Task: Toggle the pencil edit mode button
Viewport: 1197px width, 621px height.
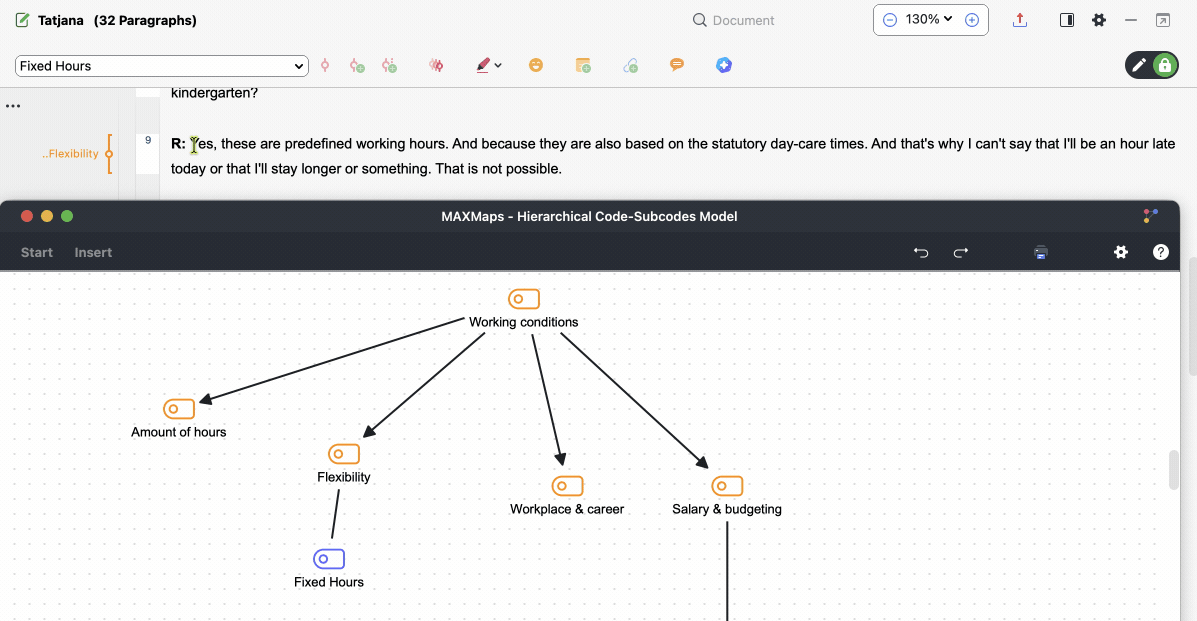Action: coord(1138,66)
